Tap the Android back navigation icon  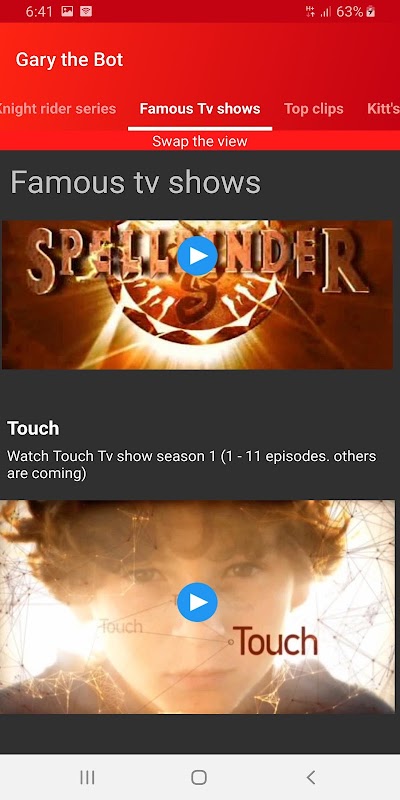(x=311, y=777)
